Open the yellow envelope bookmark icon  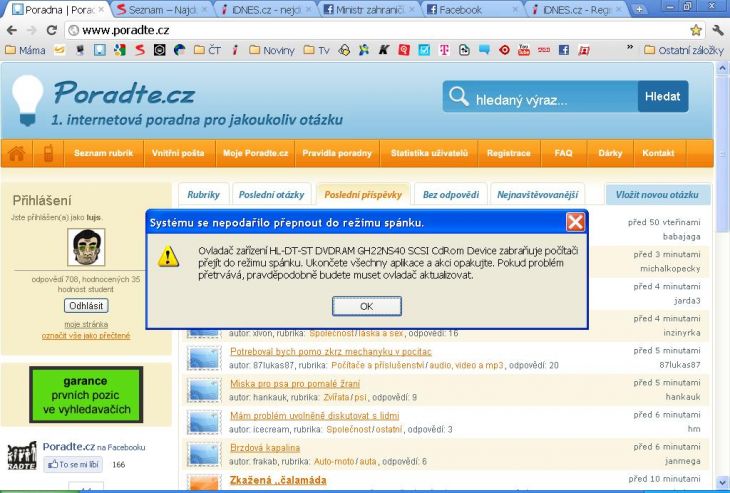(59, 50)
